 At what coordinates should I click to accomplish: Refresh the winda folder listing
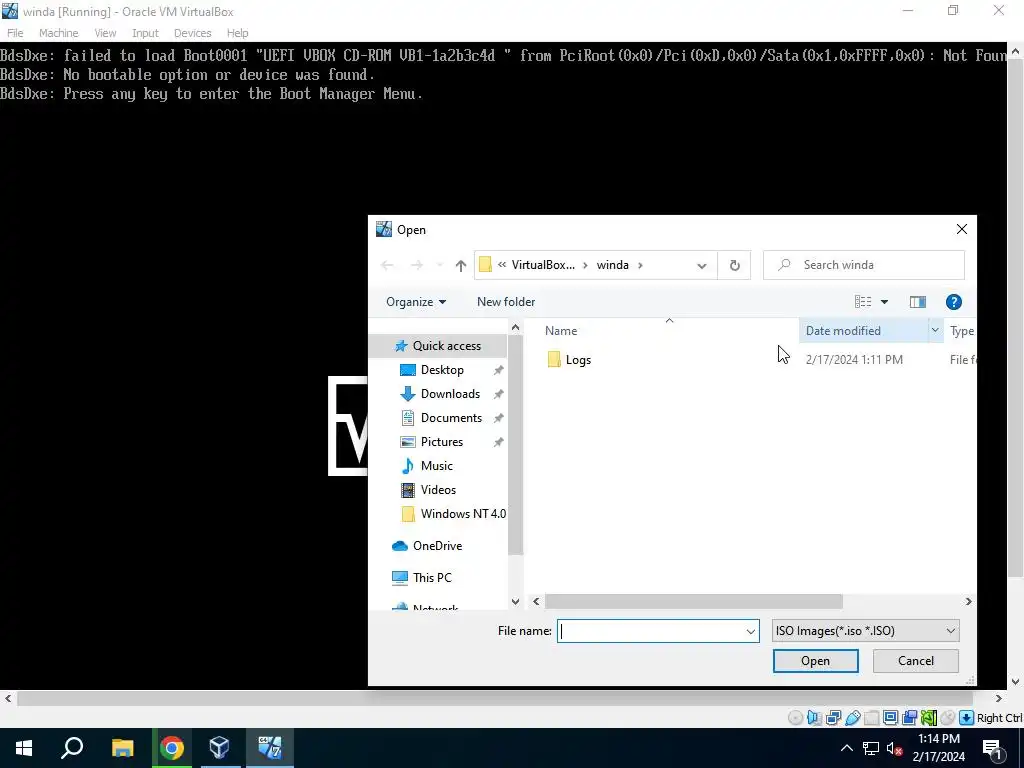point(735,265)
